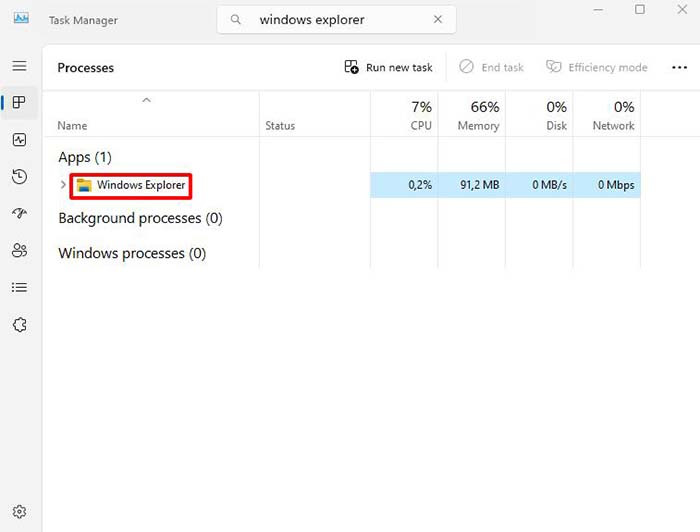Open the Startup apps sidebar icon

coord(19,213)
